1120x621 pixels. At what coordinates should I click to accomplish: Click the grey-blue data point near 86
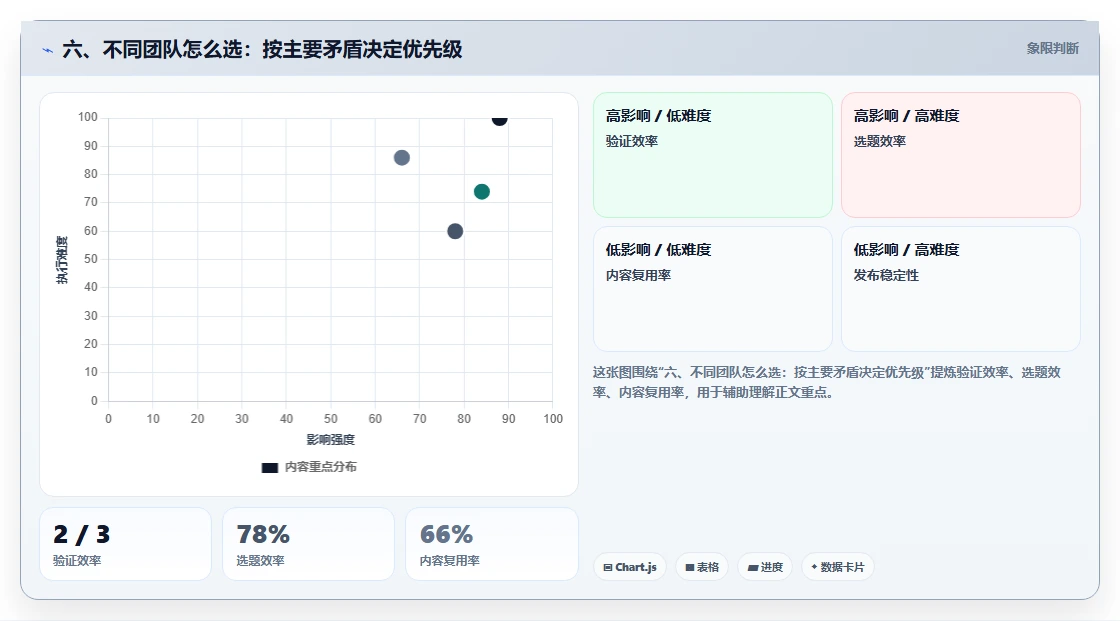tap(401, 158)
